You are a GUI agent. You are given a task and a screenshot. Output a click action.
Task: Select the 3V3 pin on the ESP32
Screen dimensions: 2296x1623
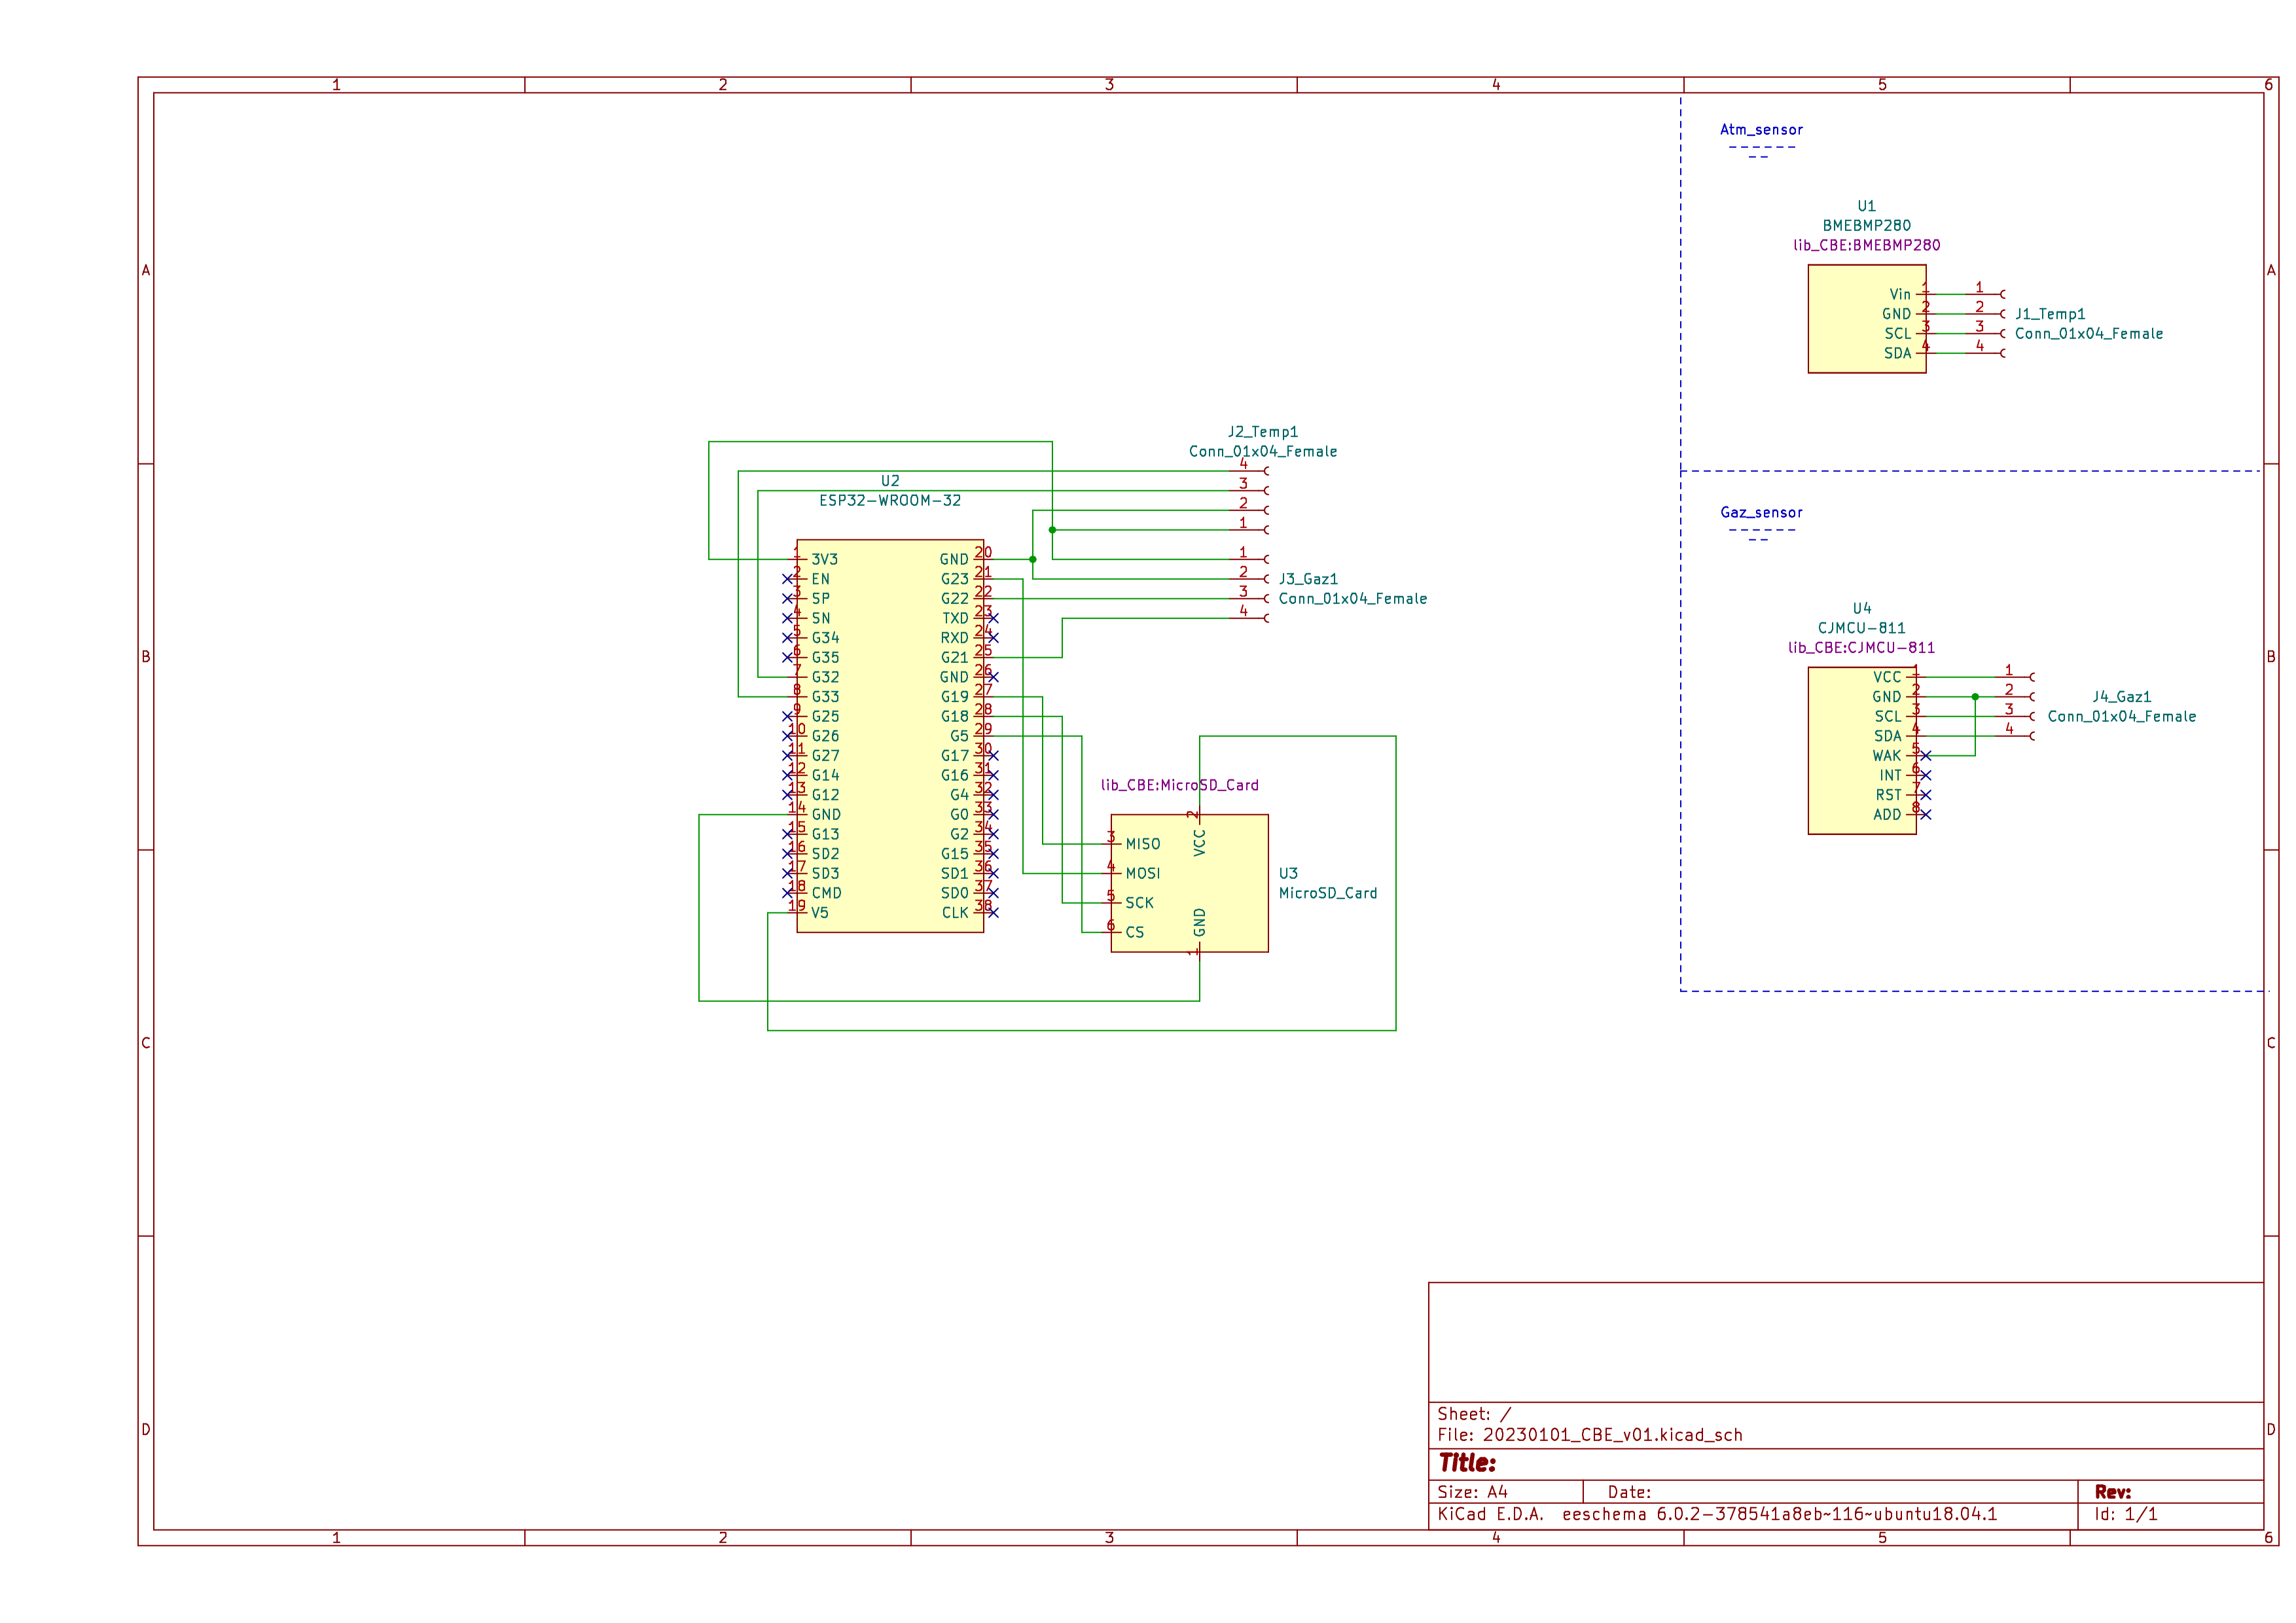824,560
